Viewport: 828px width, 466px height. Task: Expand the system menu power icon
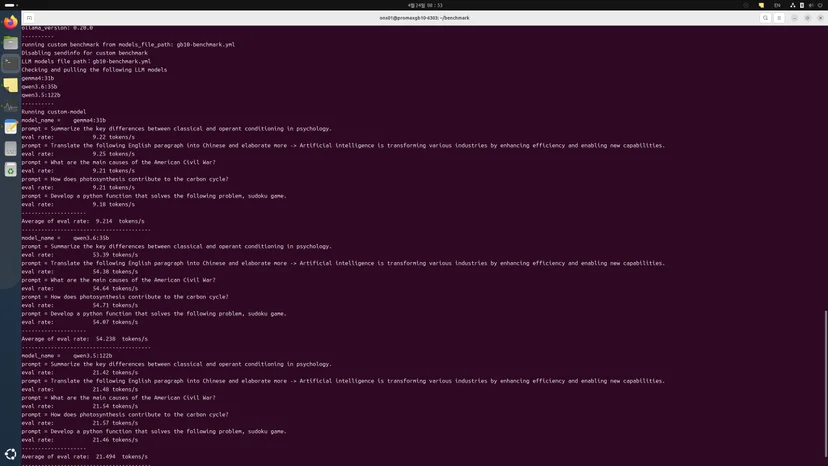click(x=820, y=5)
